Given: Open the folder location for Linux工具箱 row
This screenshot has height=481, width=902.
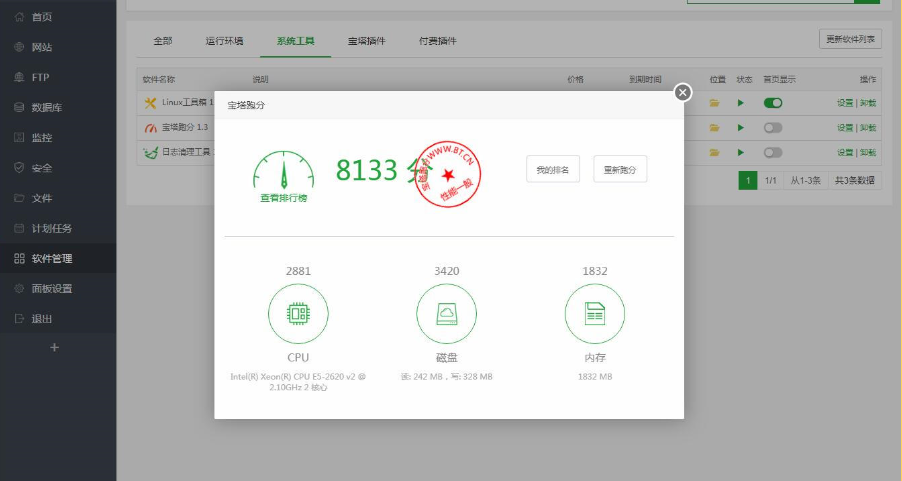Looking at the screenshot, I should coord(714,103).
